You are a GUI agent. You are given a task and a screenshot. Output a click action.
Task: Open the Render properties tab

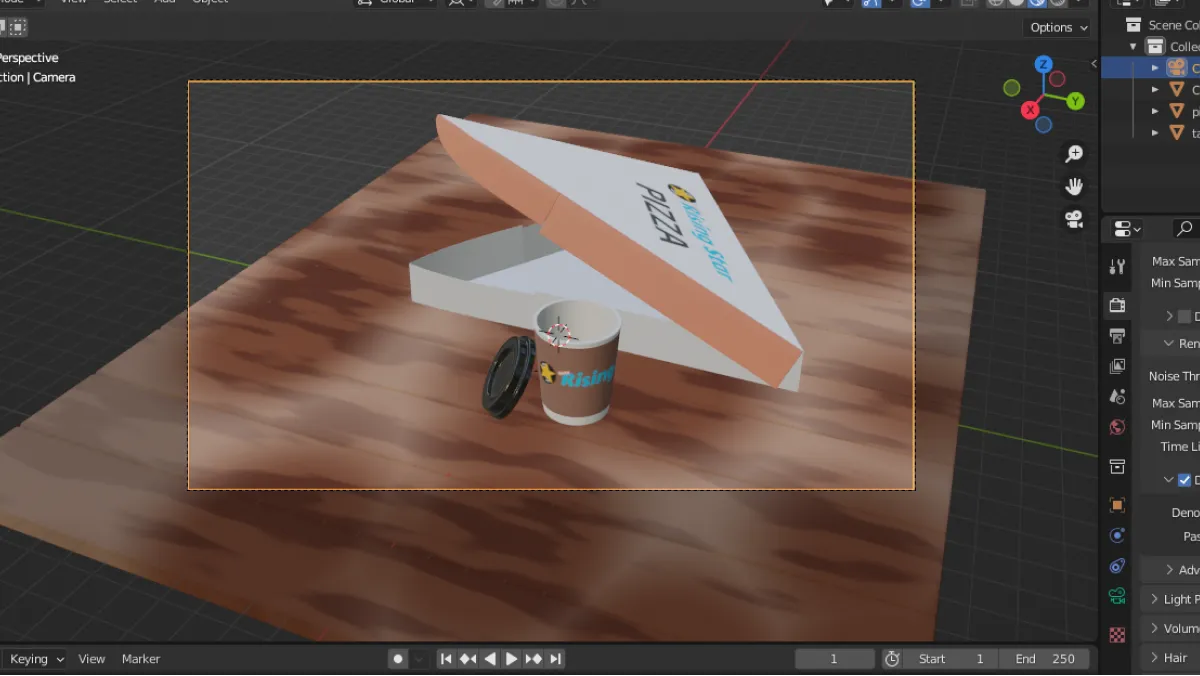coord(1118,305)
